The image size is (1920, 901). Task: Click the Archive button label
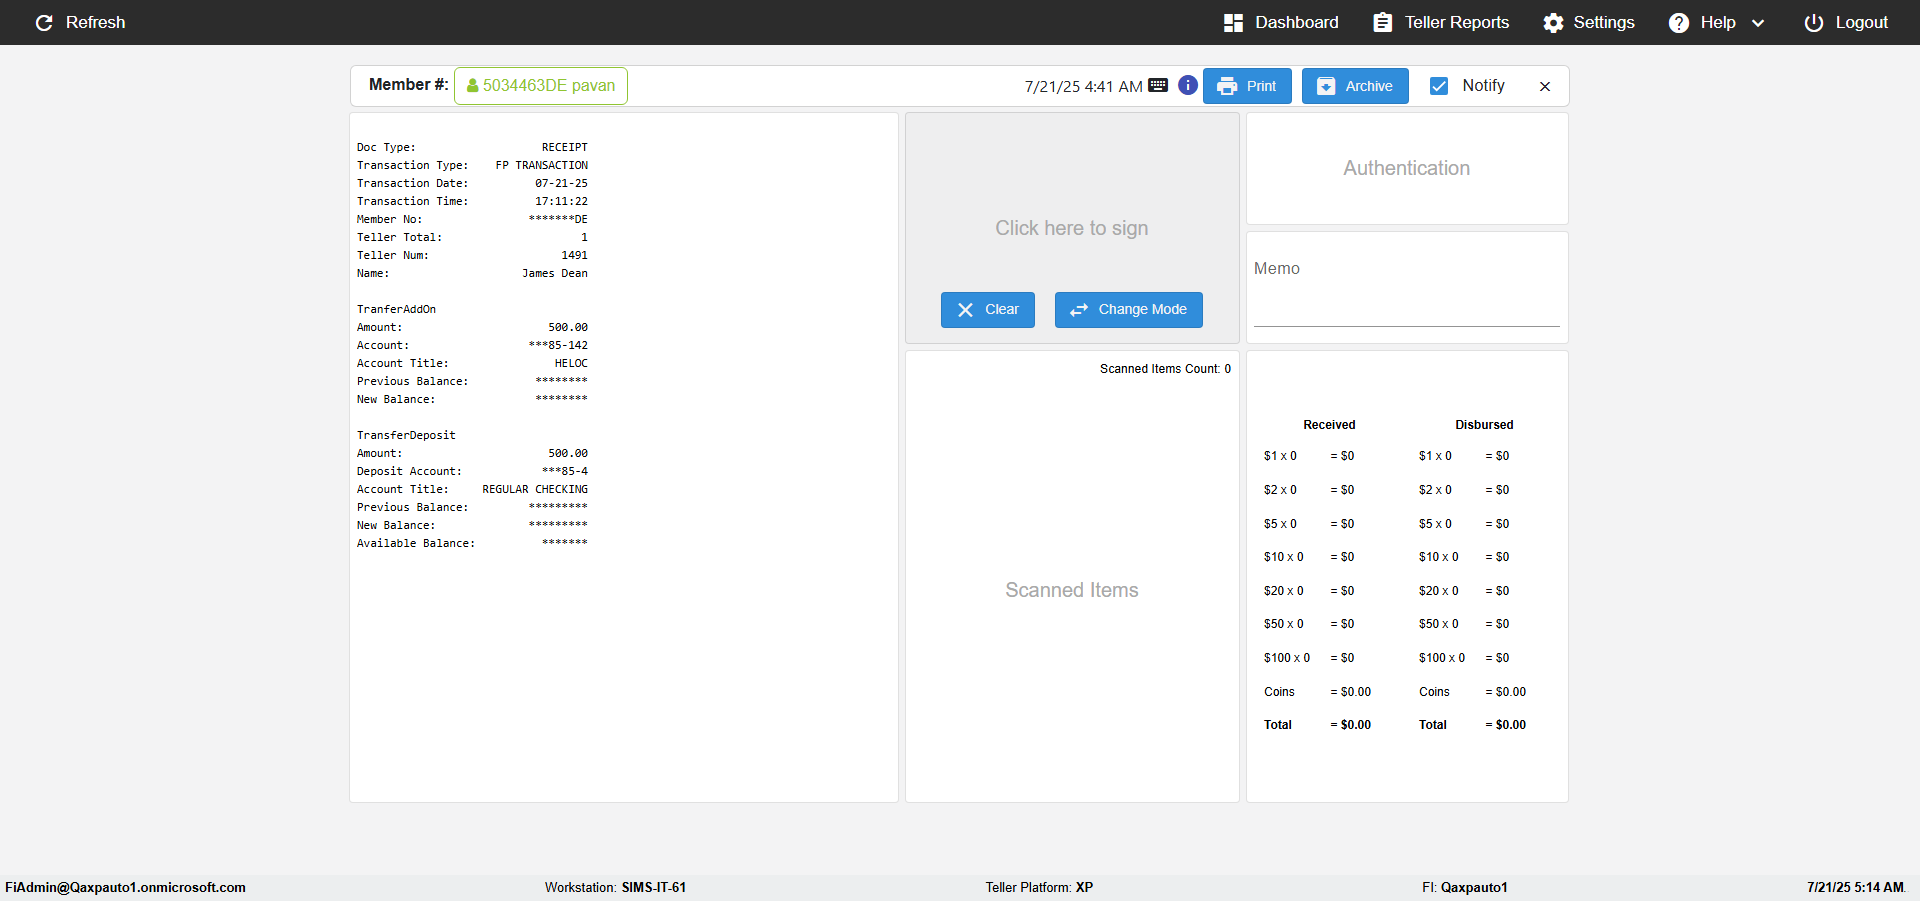point(1369,86)
